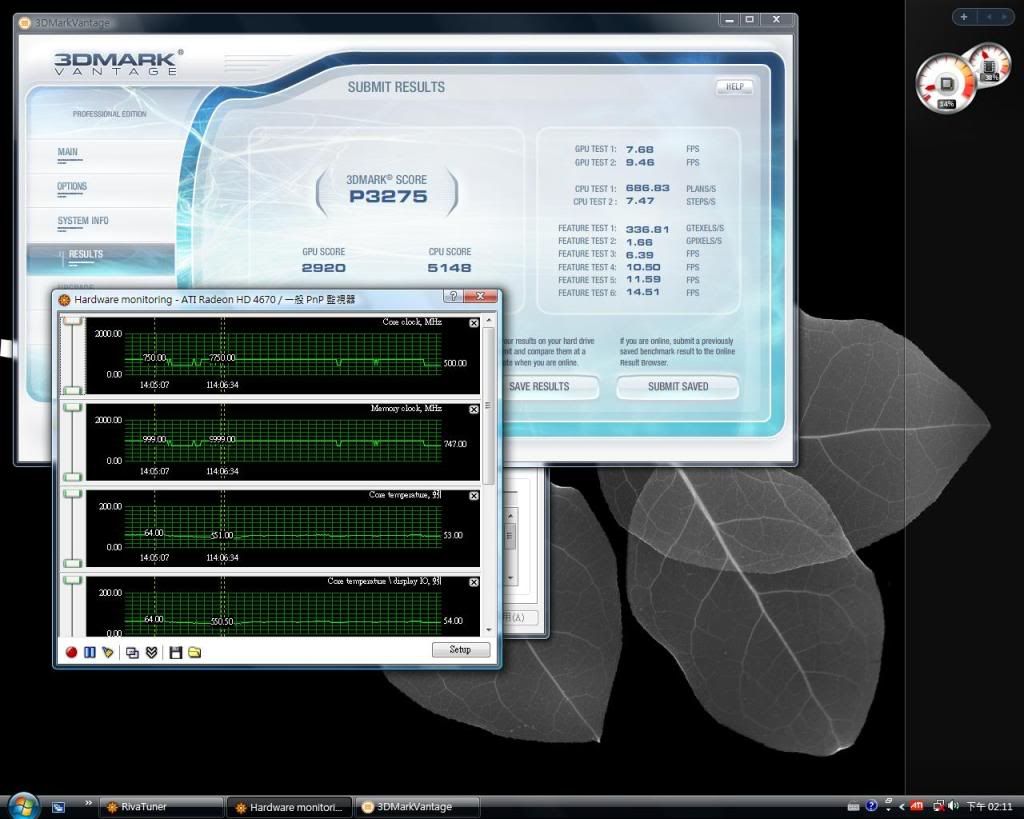
Task: Click the HELP button in 3DMark Vantage
Action: (x=735, y=87)
